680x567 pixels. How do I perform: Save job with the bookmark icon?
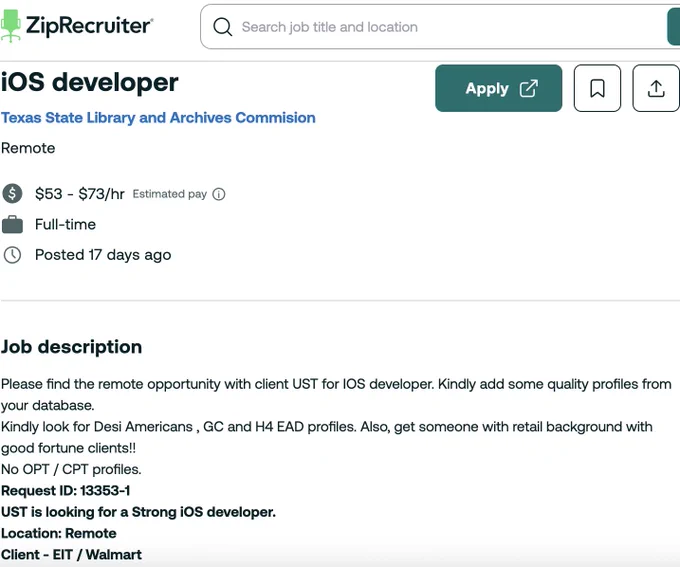597,88
